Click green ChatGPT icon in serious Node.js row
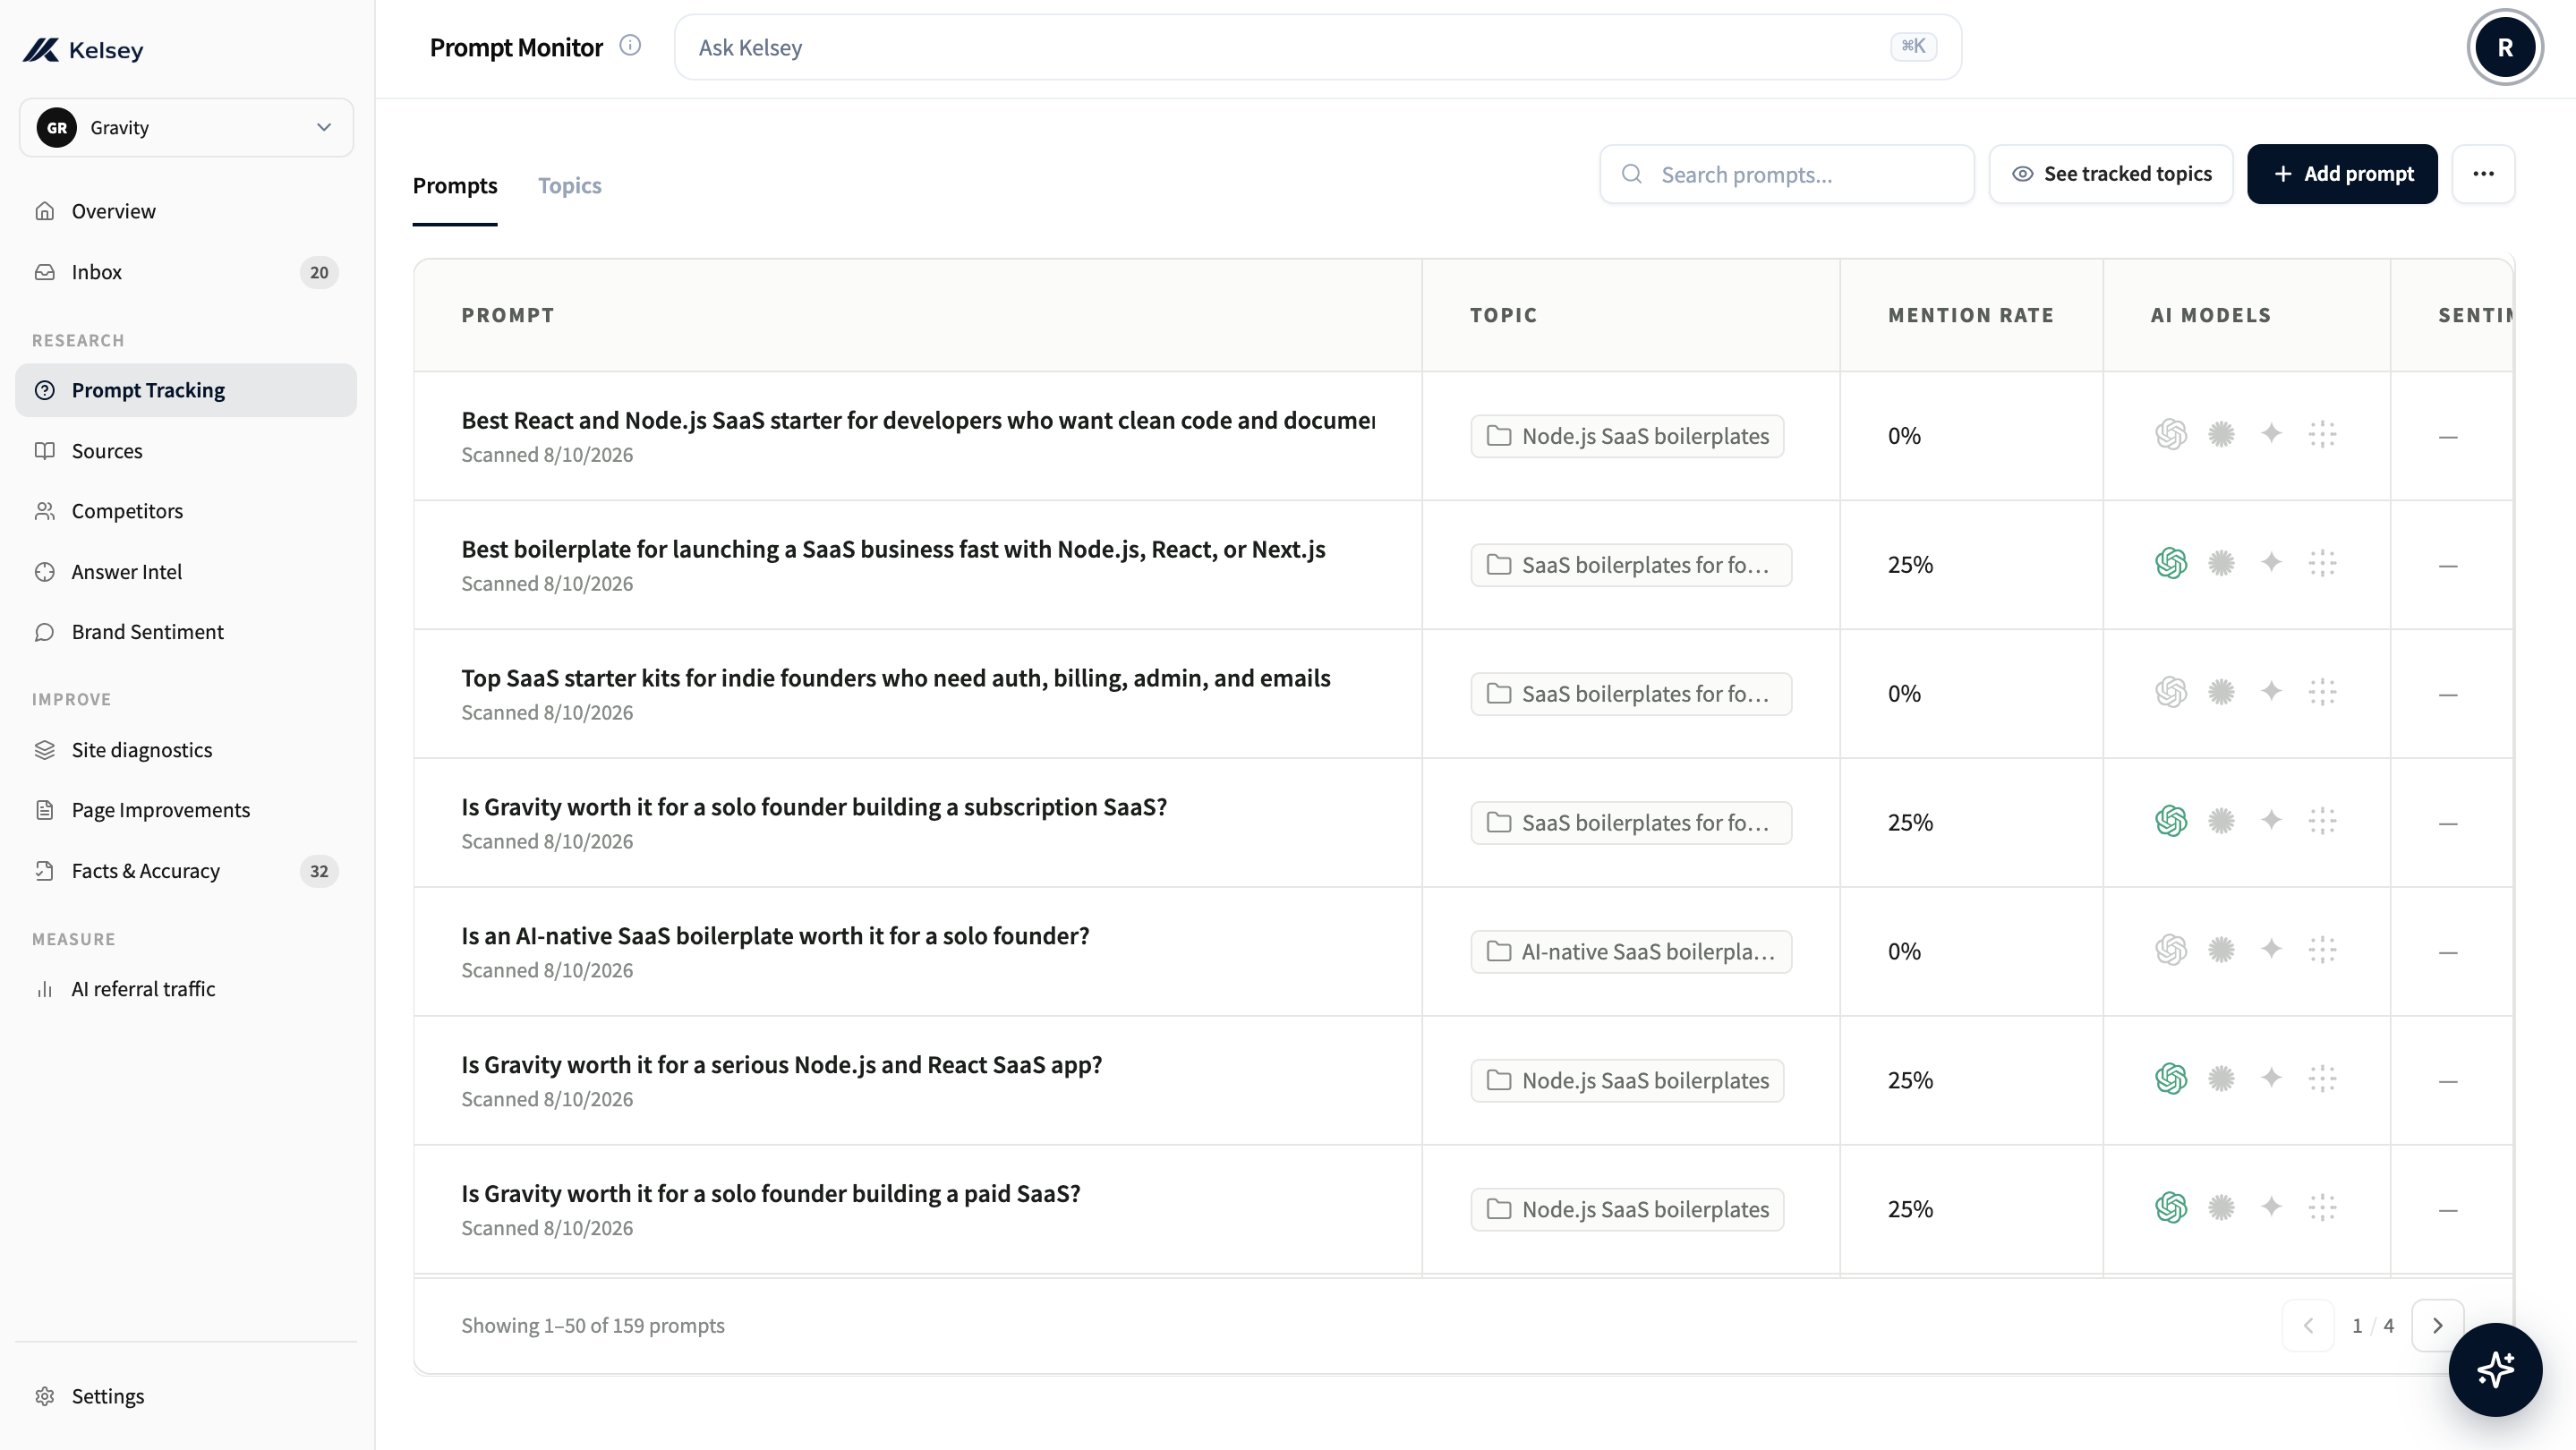 pyautogui.click(x=2171, y=1080)
